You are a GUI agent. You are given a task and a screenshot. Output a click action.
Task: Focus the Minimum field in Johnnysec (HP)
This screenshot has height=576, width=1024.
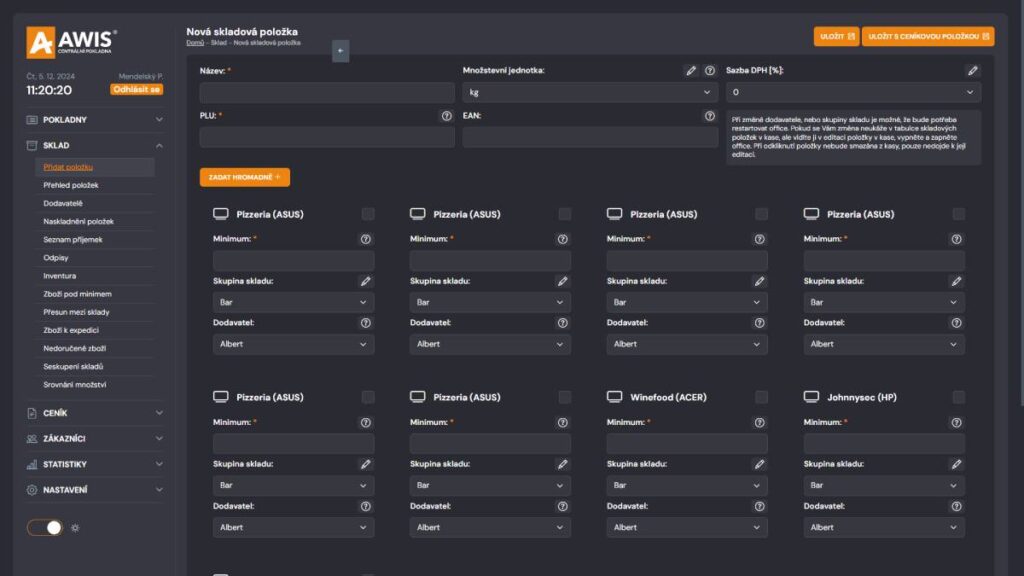[884, 443]
